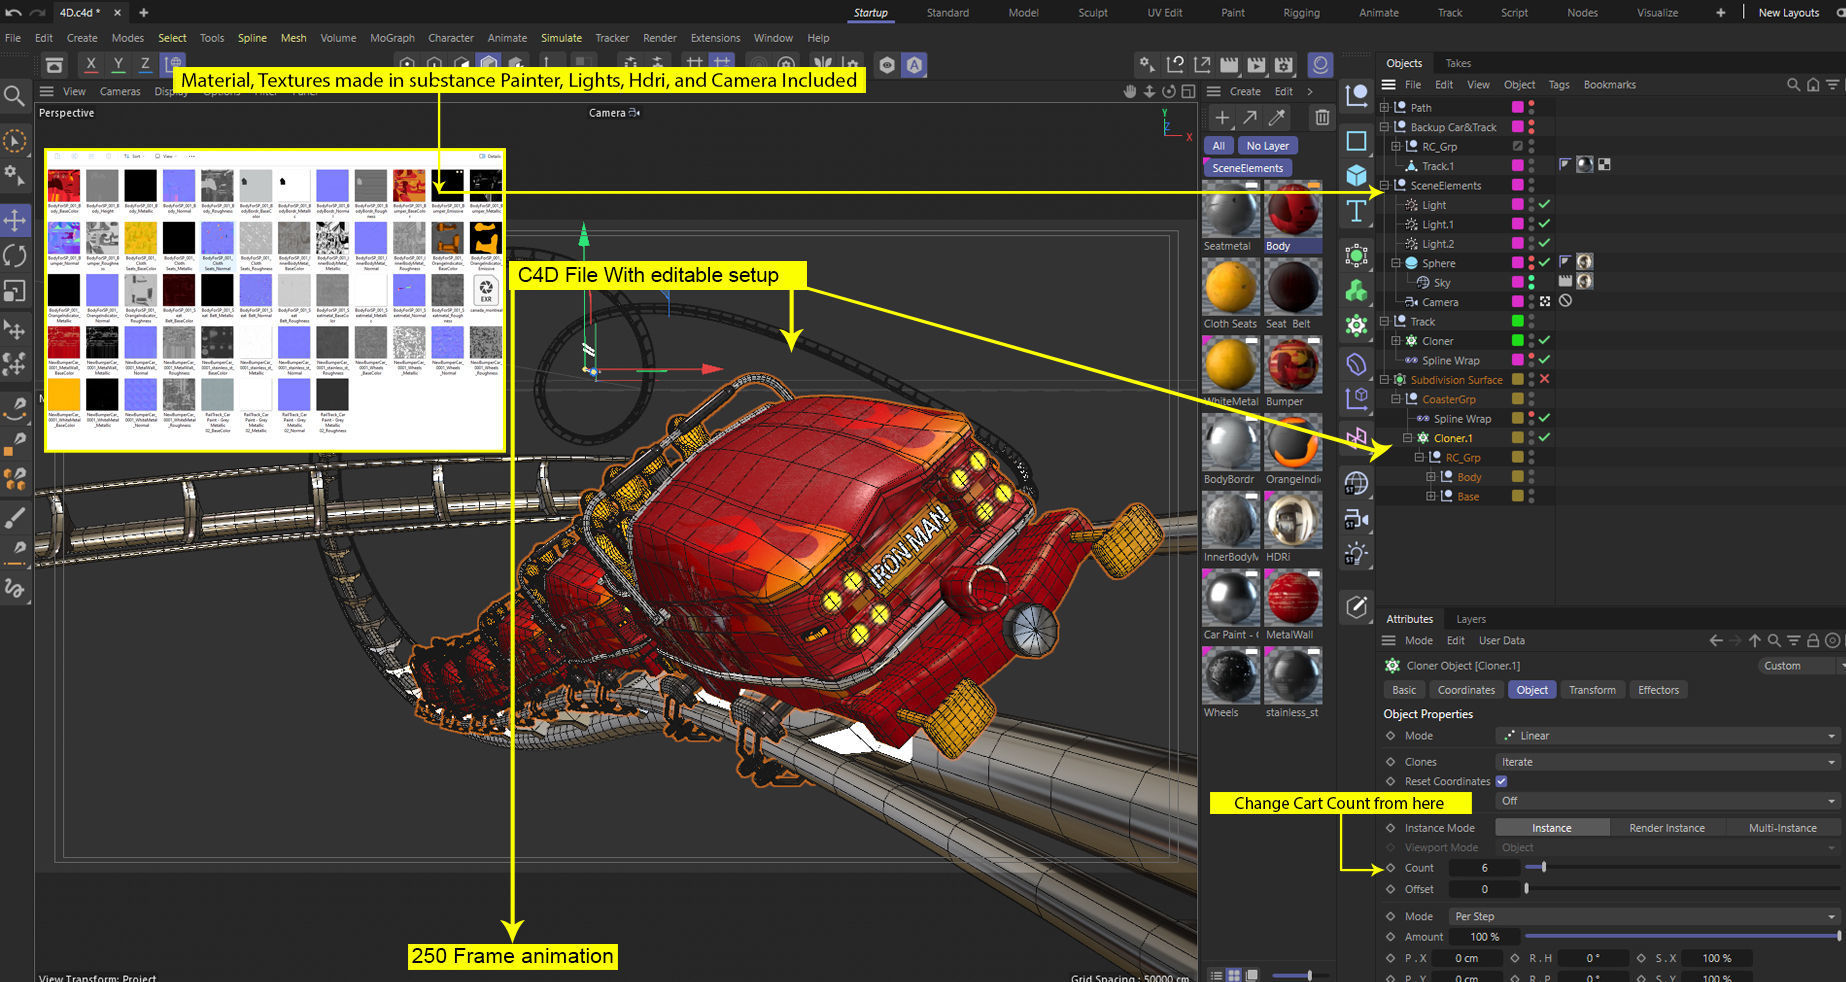Click the Rectangle spline icon in palette
This screenshot has width=1846, height=982.
(x=1357, y=140)
